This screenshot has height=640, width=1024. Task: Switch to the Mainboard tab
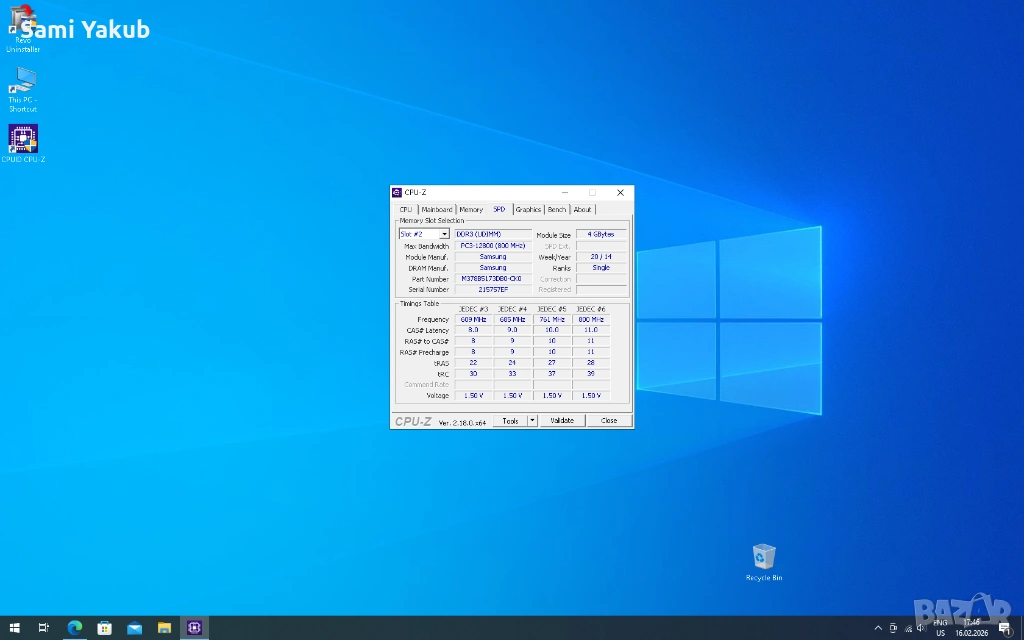pyautogui.click(x=436, y=210)
